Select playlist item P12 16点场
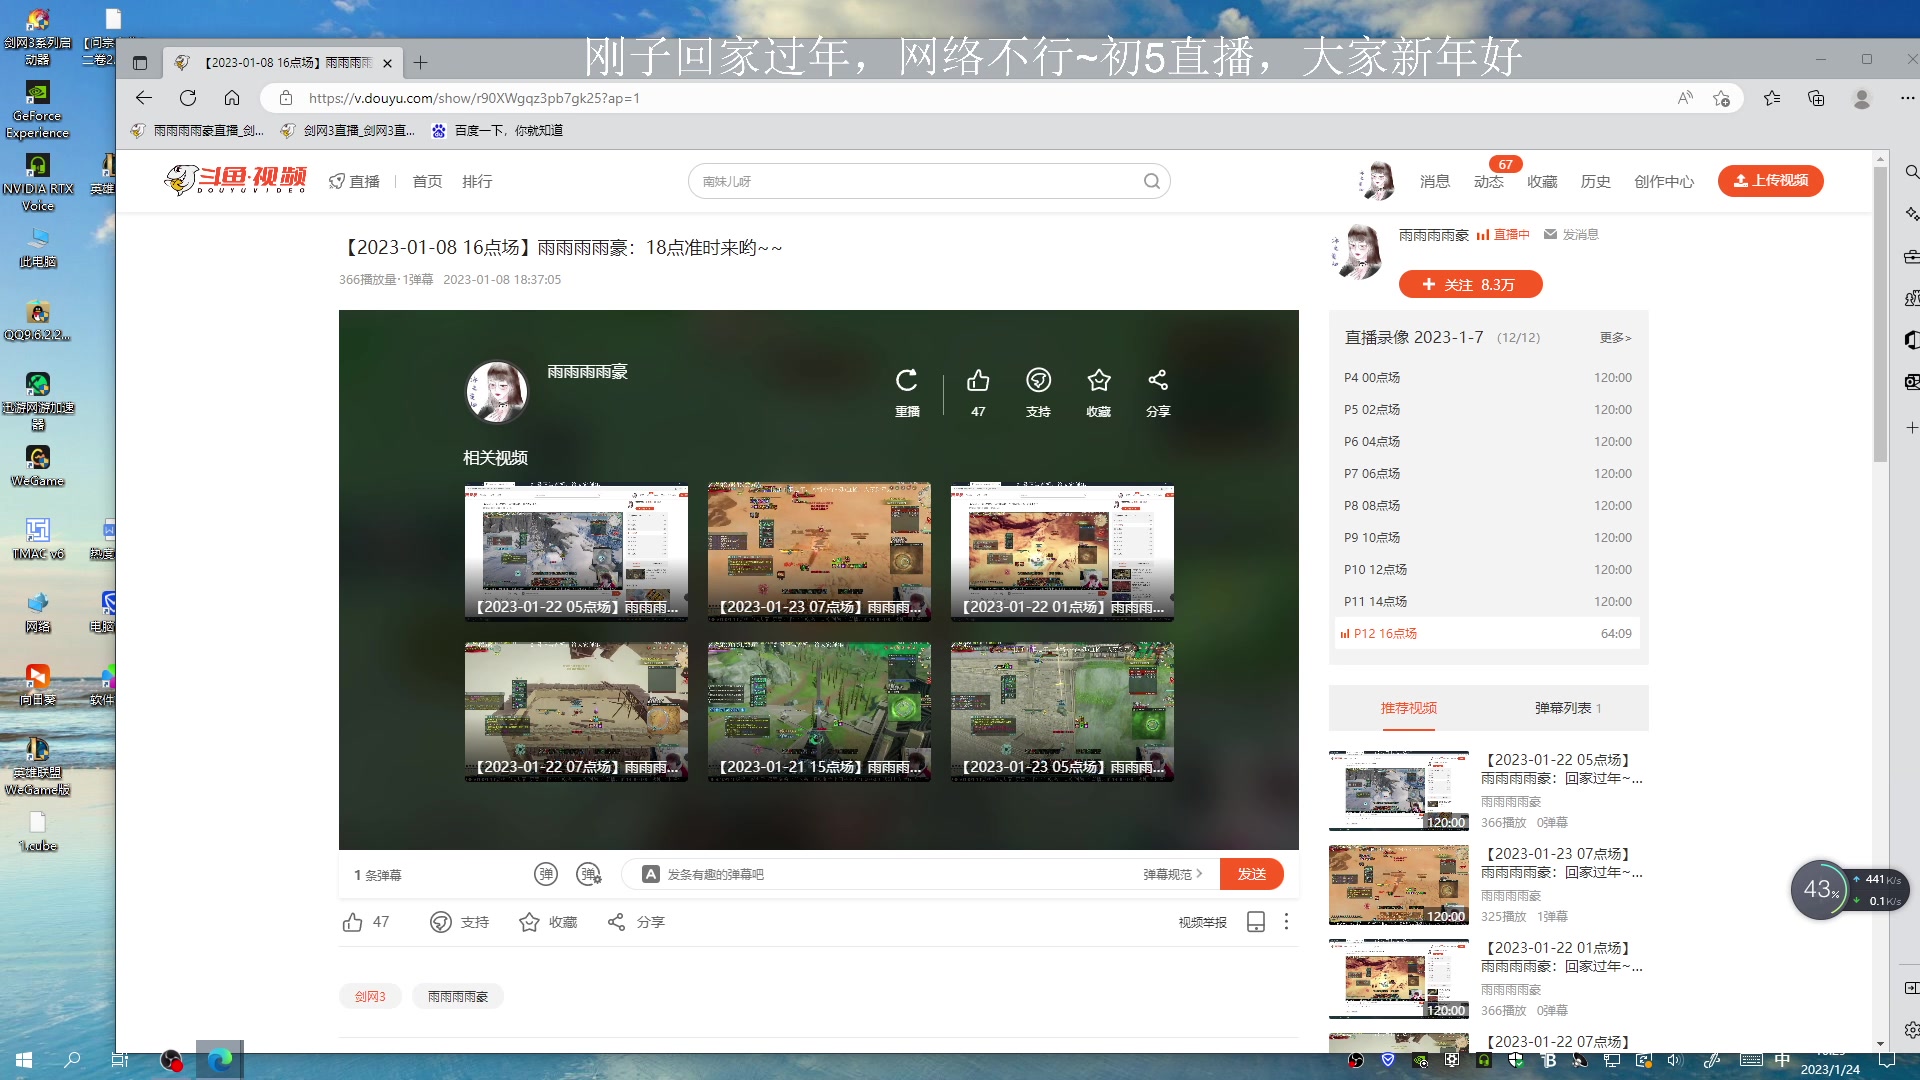This screenshot has width=1920, height=1080. pos(1488,633)
